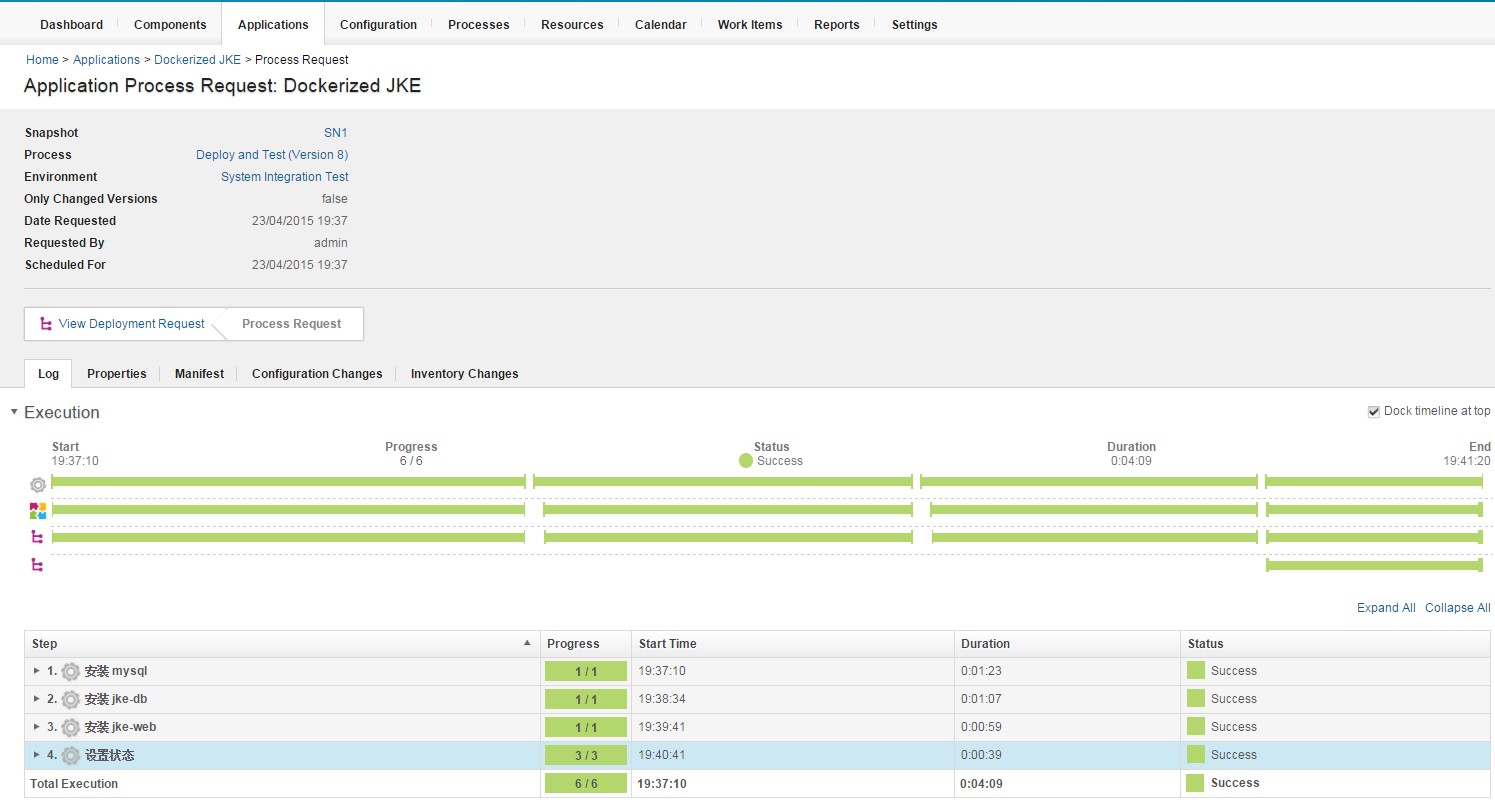Screen dimensions: 1495x806
Task: Expand step 4 设置状态
Action: pos(37,755)
